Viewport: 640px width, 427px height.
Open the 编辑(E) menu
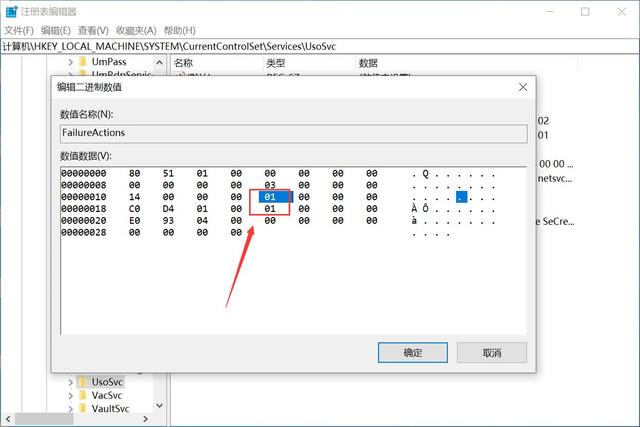click(56, 31)
